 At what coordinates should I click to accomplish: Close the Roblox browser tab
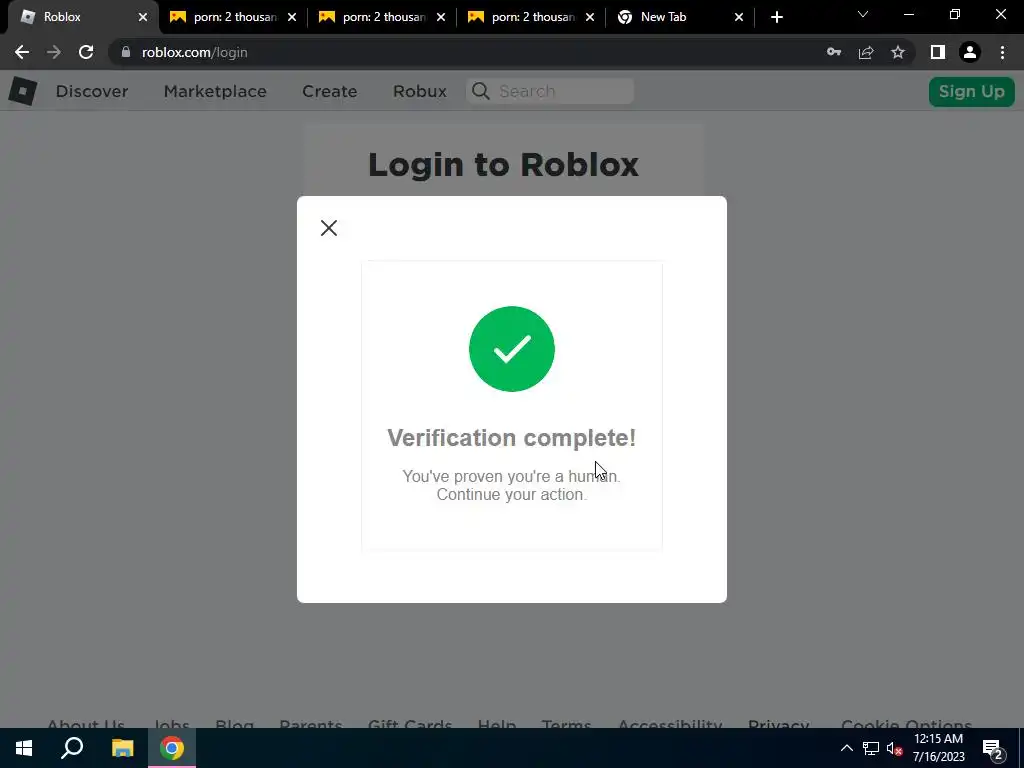tap(143, 17)
